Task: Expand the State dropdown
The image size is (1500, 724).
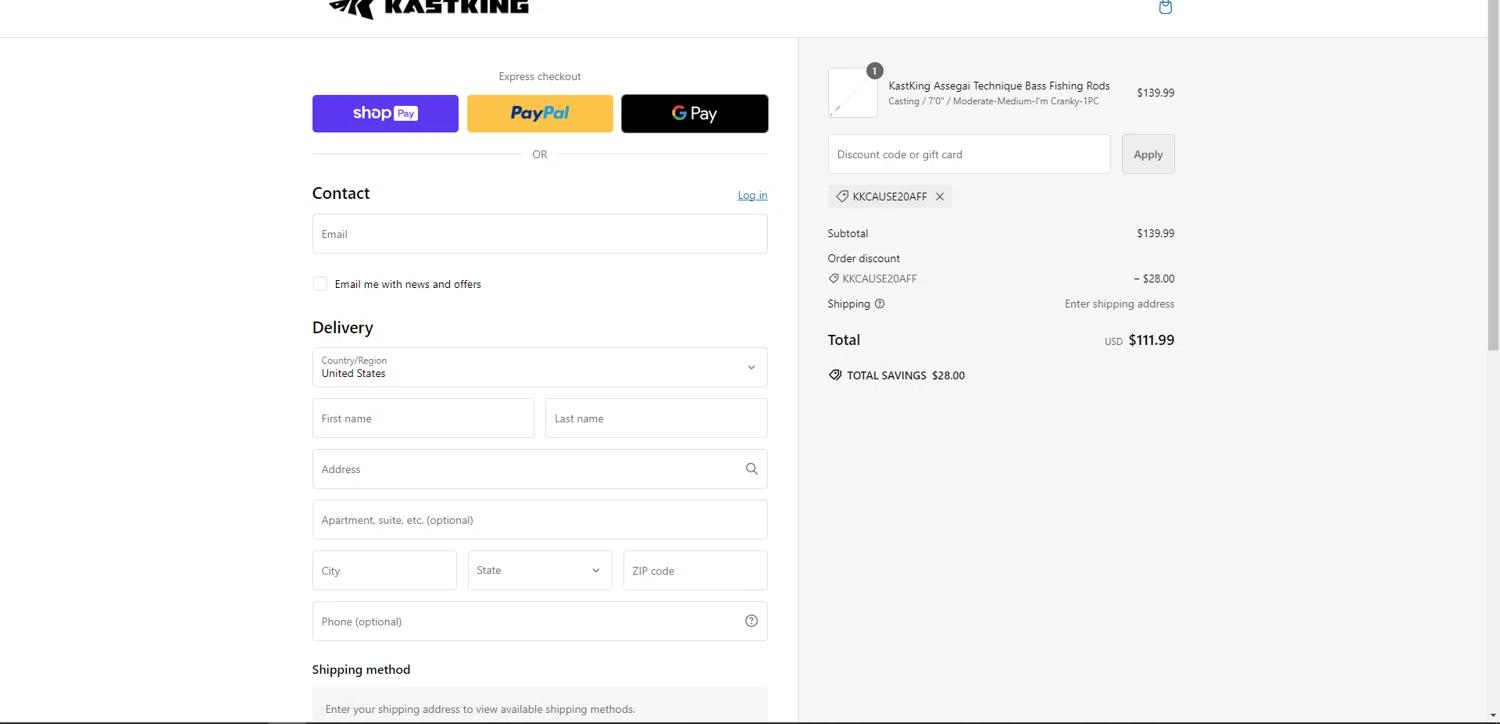Action: click(540, 570)
